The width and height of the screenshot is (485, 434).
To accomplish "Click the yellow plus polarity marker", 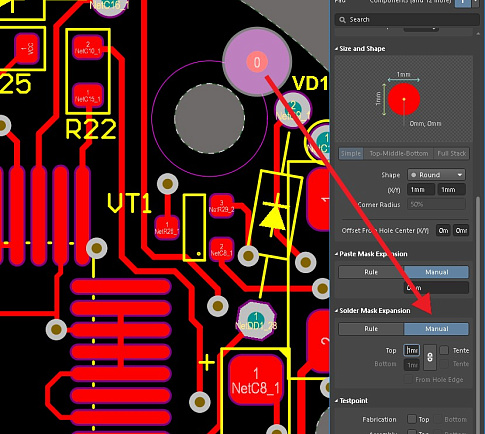I will [x=207, y=363].
